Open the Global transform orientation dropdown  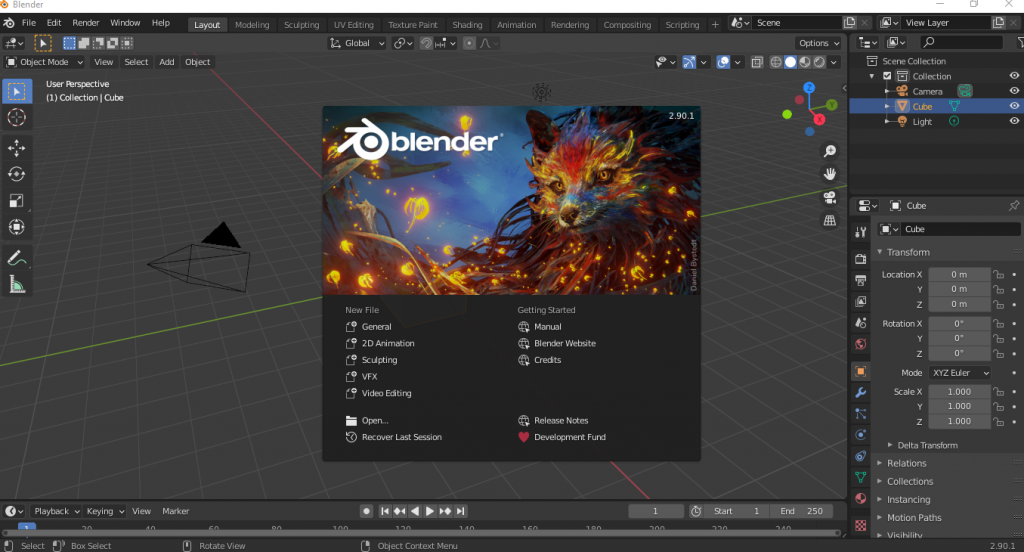[x=357, y=43]
